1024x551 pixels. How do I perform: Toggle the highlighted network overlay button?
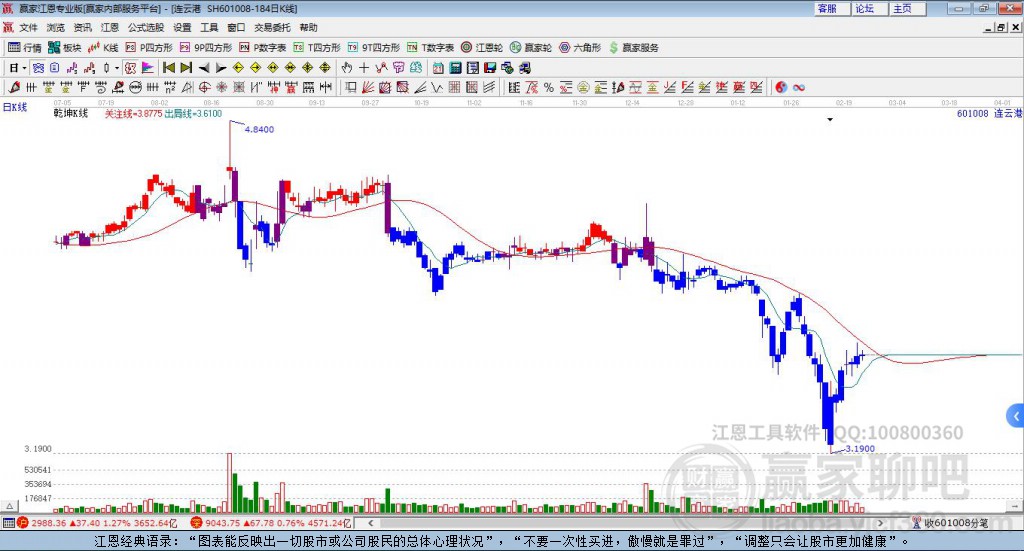[x=38, y=68]
